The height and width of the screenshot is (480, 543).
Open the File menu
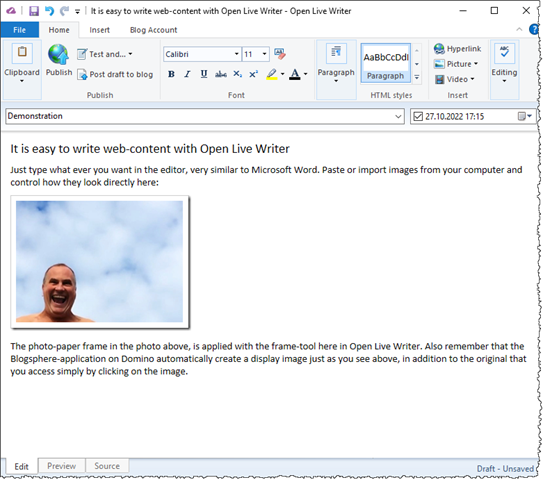[19, 30]
